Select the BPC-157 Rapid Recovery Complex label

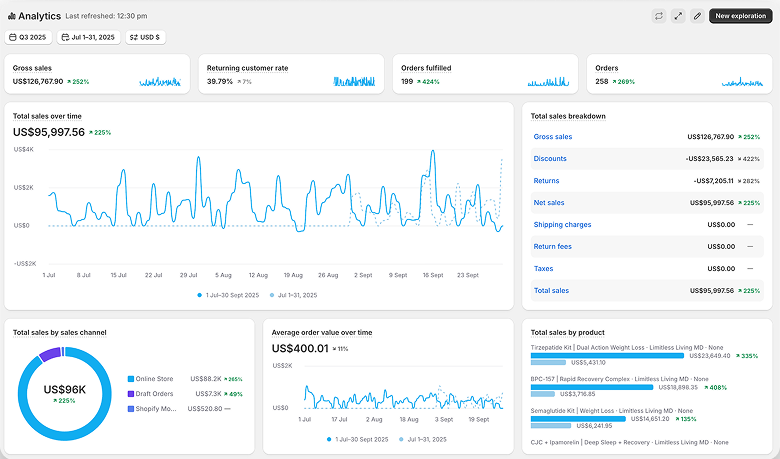pos(619,379)
